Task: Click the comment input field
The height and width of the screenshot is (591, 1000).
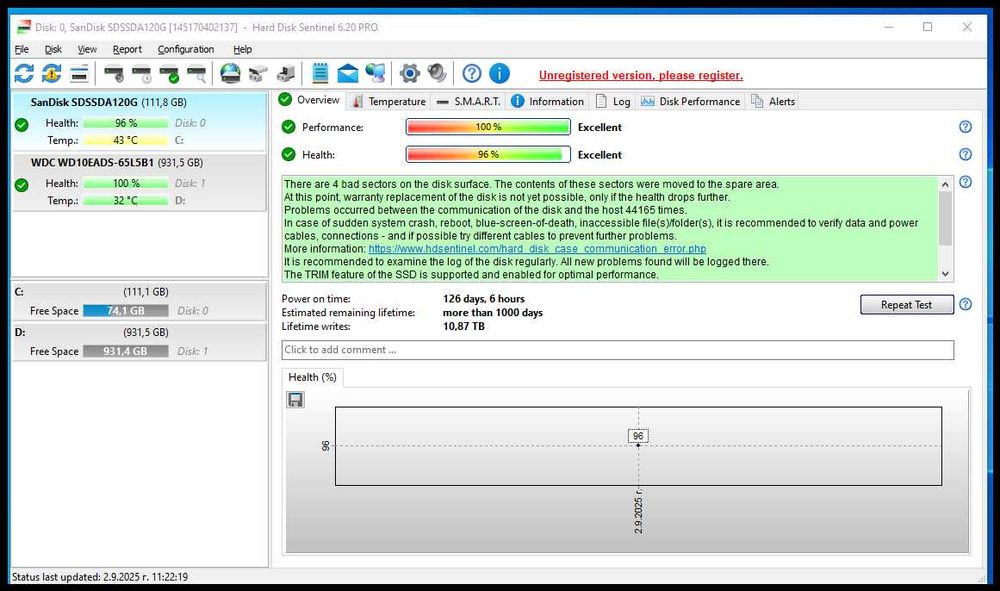Action: click(x=617, y=350)
